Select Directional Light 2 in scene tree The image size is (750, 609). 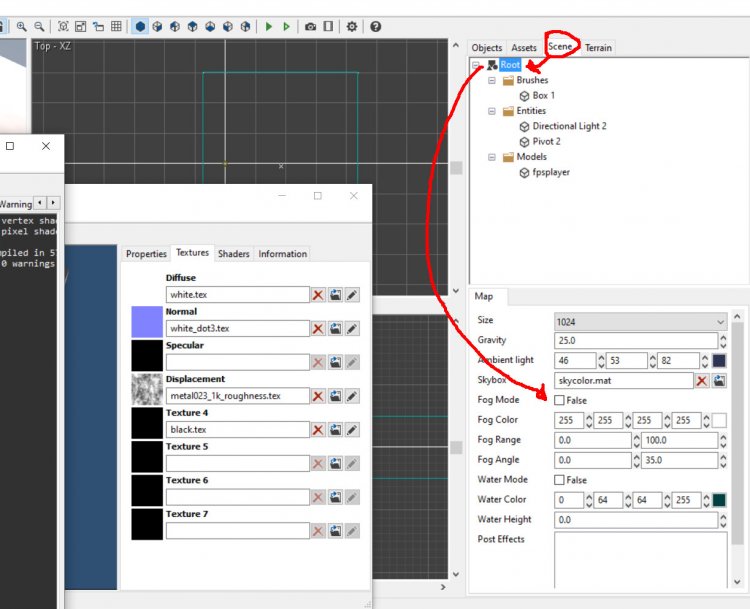569,127
